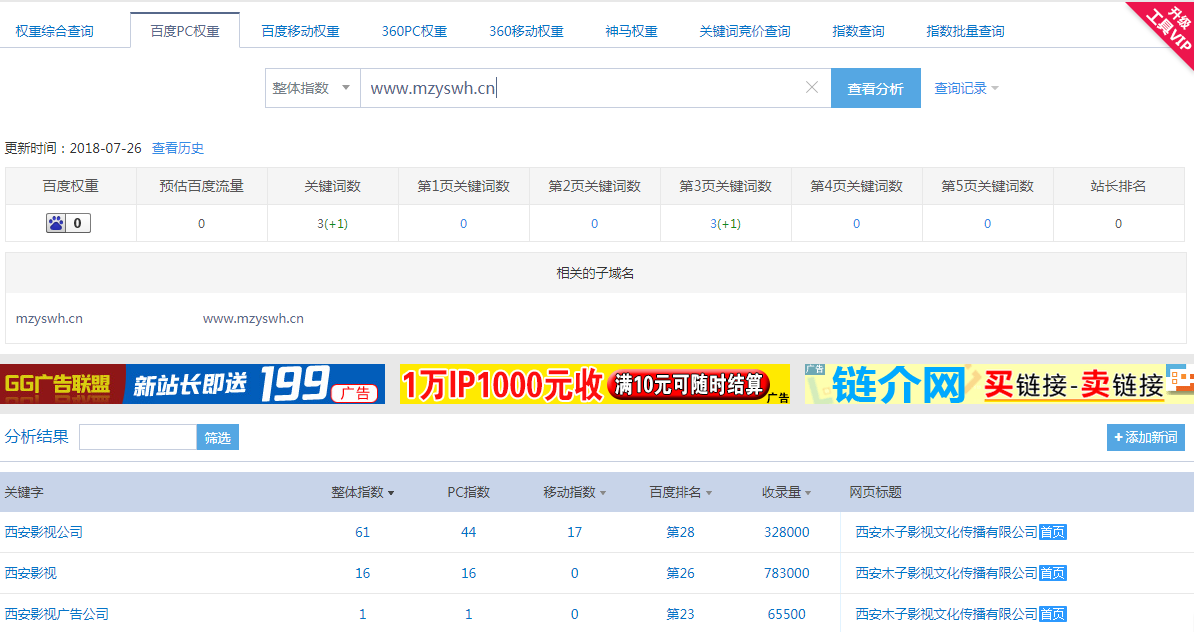
Task: Sort results by 收录量 column
Action: click(x=786, y=492)
